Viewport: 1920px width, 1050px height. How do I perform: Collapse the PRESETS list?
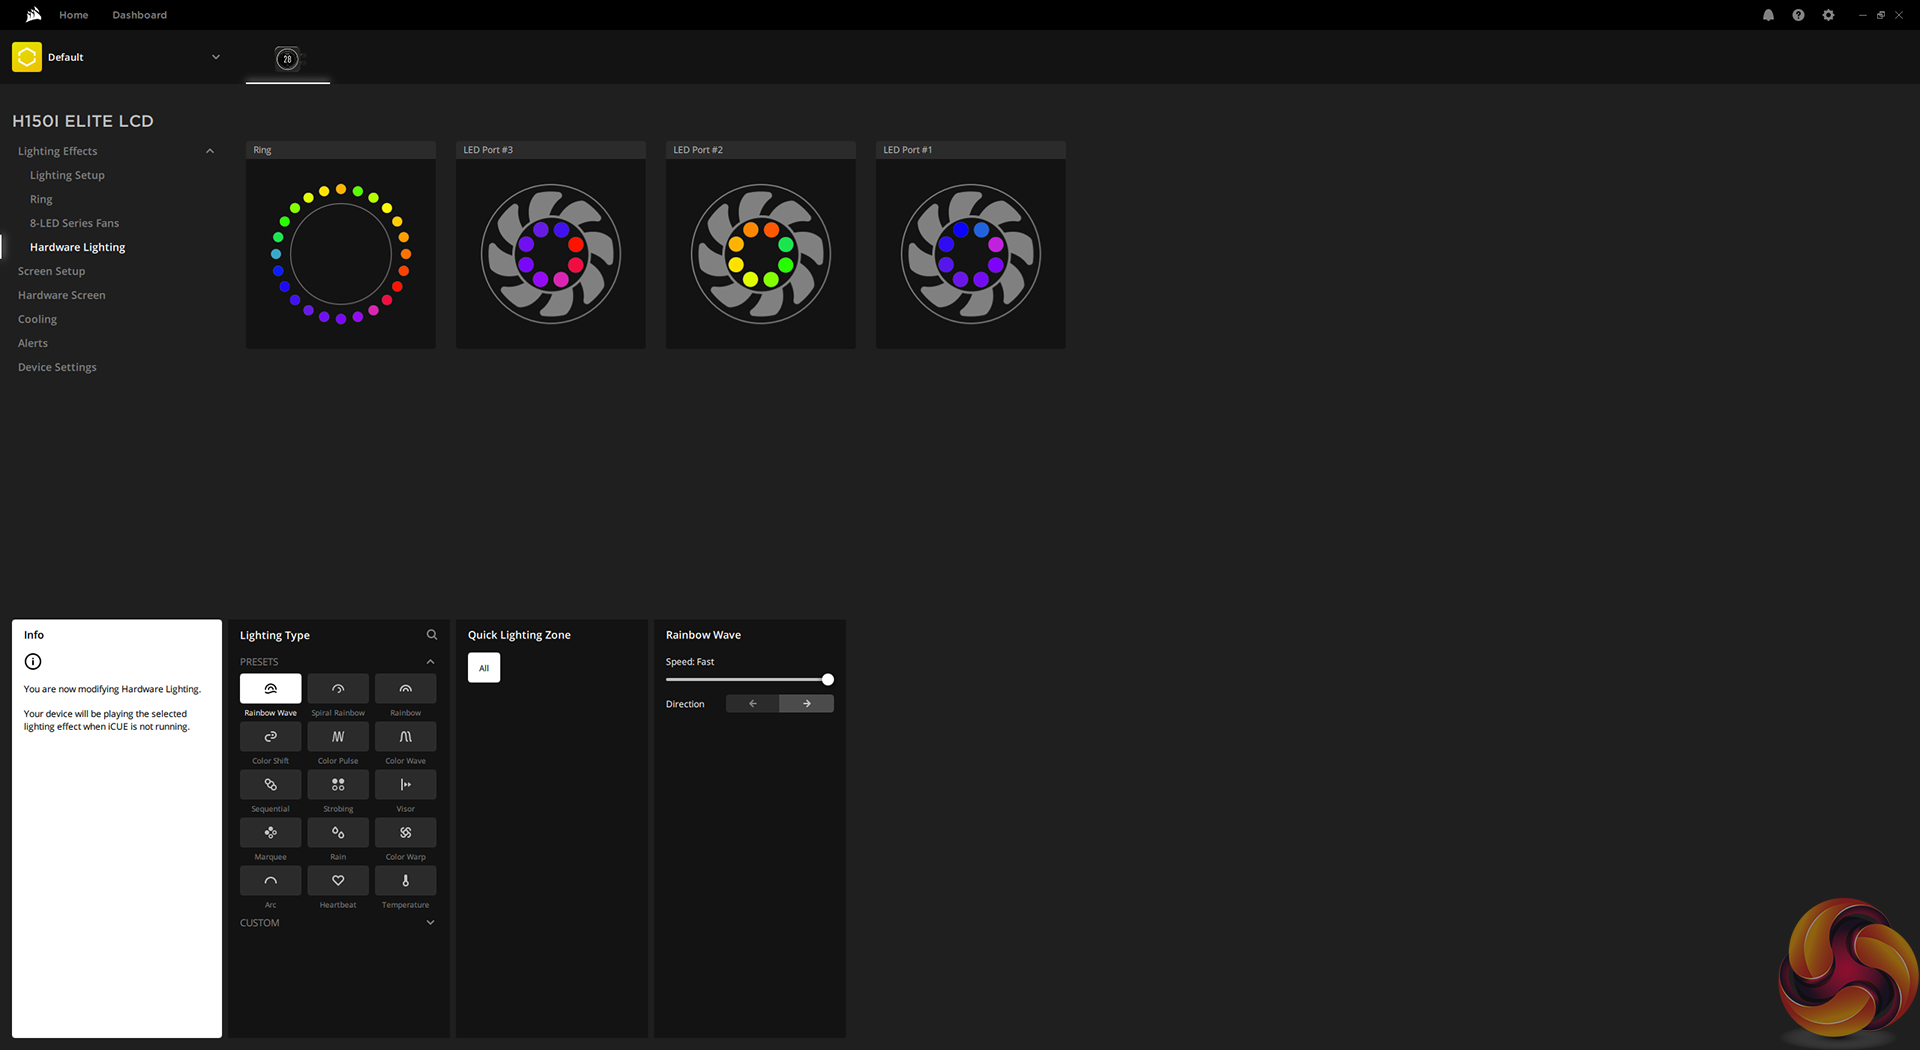[431, 662]
